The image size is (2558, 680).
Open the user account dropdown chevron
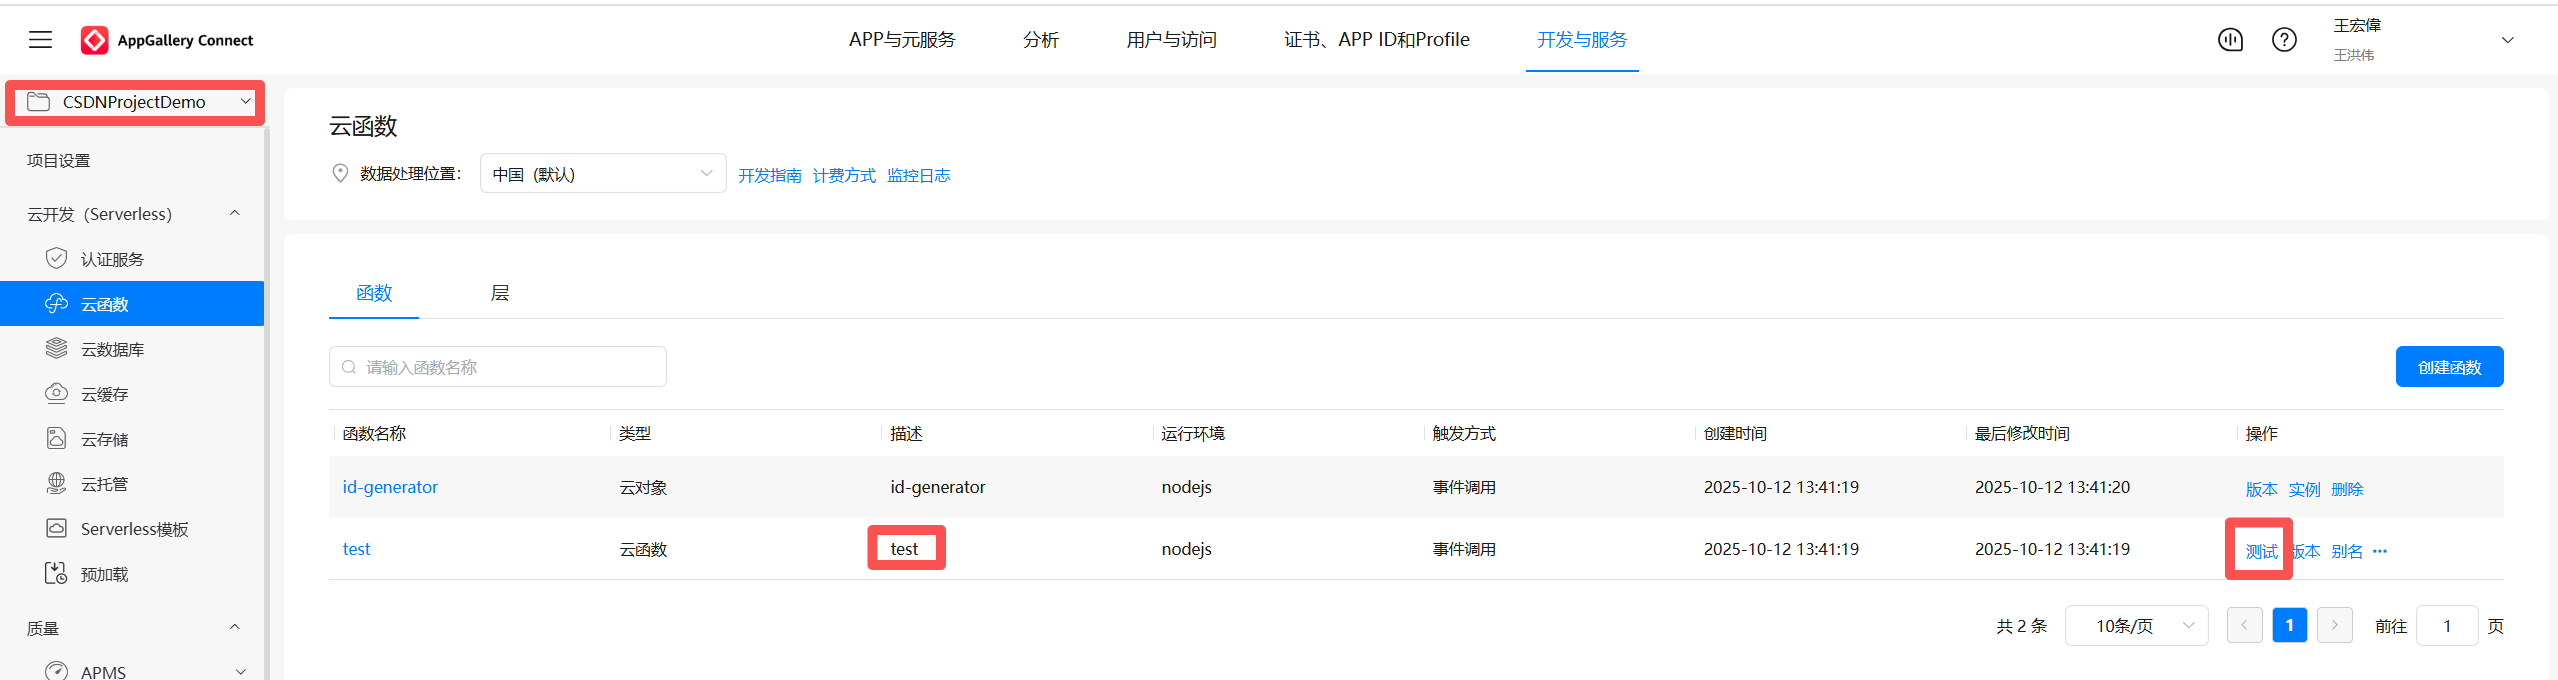coord(2507,40)
